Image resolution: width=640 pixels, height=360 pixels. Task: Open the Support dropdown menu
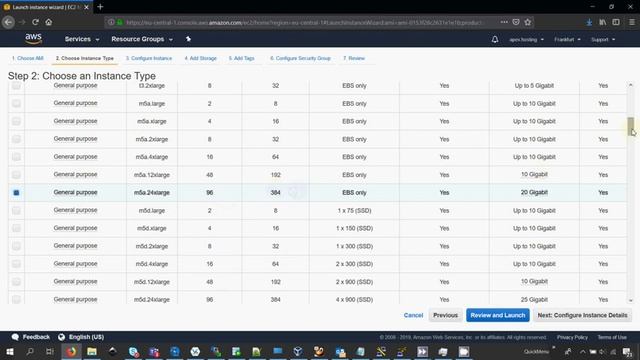click(x=603, y=40)
